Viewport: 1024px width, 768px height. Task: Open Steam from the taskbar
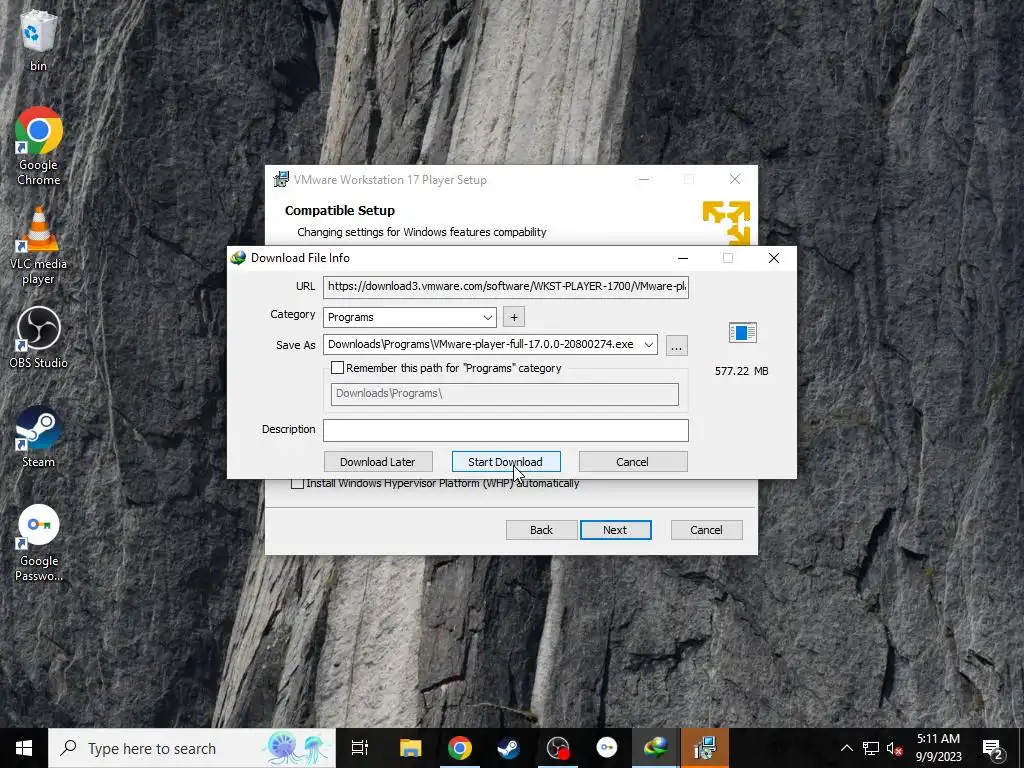pyautogui.click(x=509, y=748)
